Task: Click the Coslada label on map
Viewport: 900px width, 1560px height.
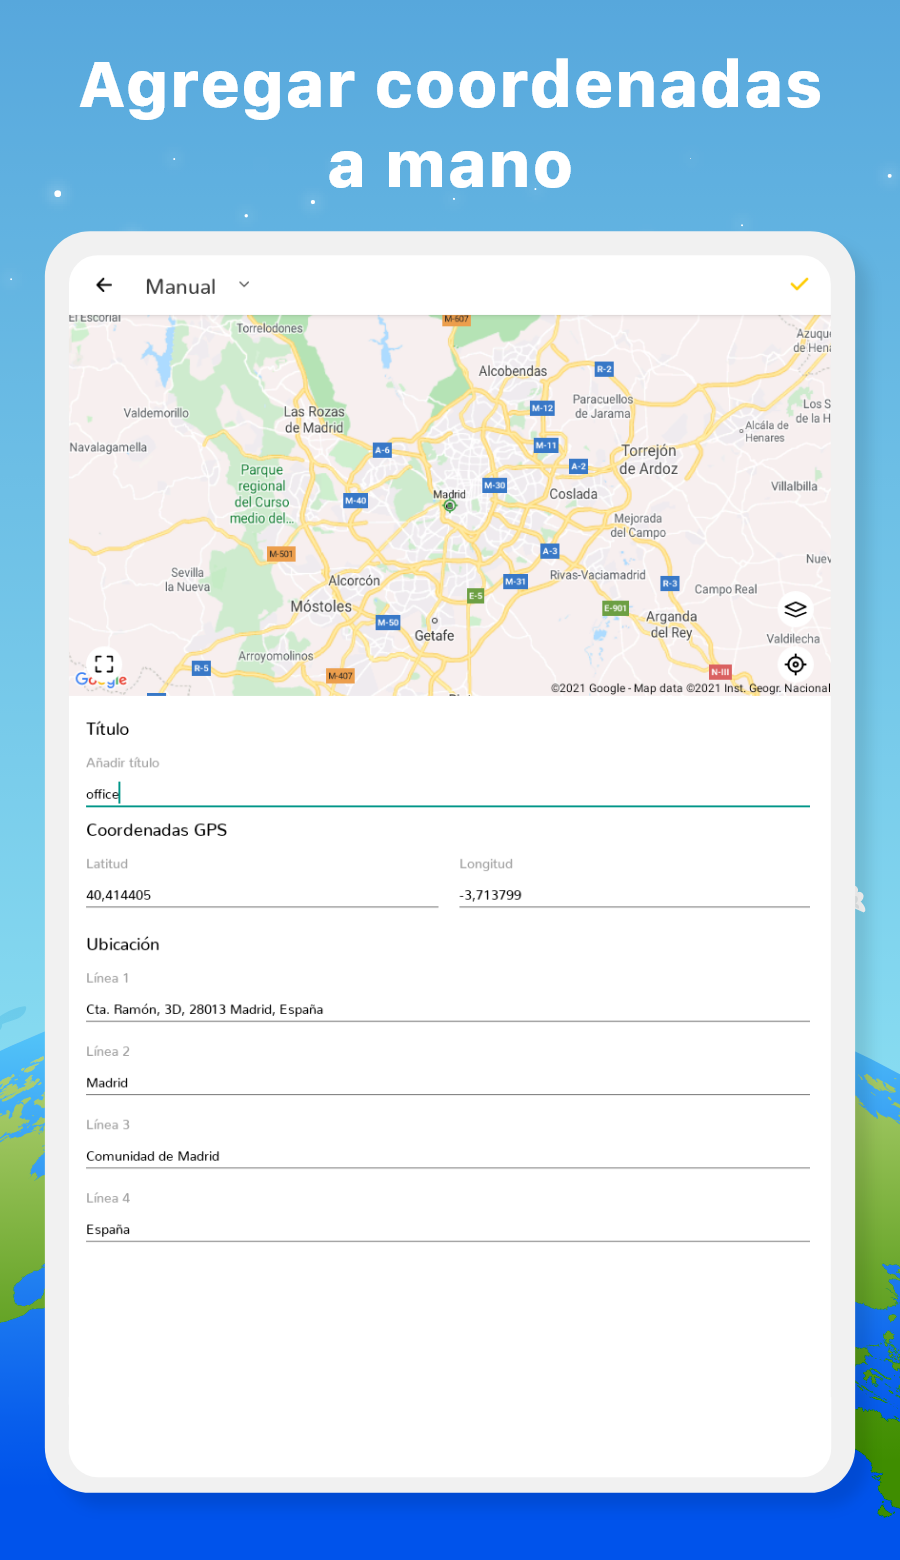Action: pos(573,494)
